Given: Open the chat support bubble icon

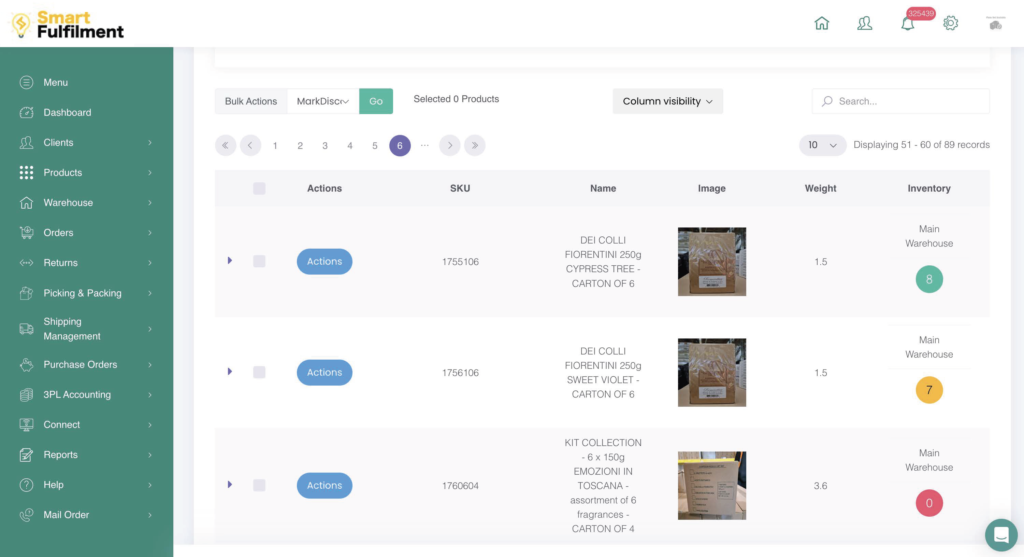Looking at the screenshot, I should click(x=999, y=534).
